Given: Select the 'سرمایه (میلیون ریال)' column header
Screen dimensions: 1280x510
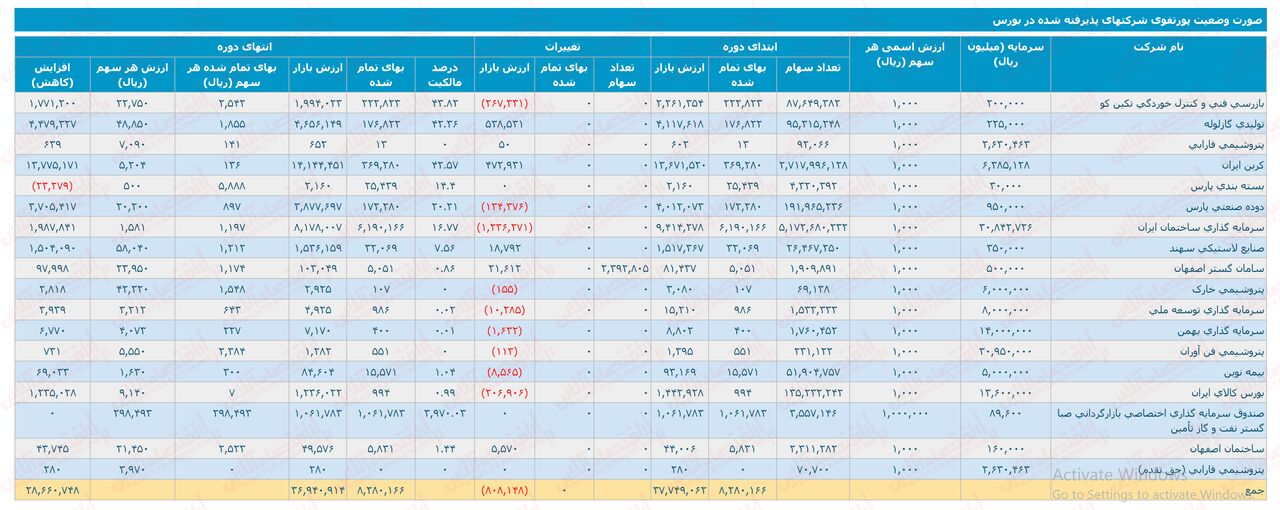Looking at the screenshot, I should click(x=1004, y=54).
